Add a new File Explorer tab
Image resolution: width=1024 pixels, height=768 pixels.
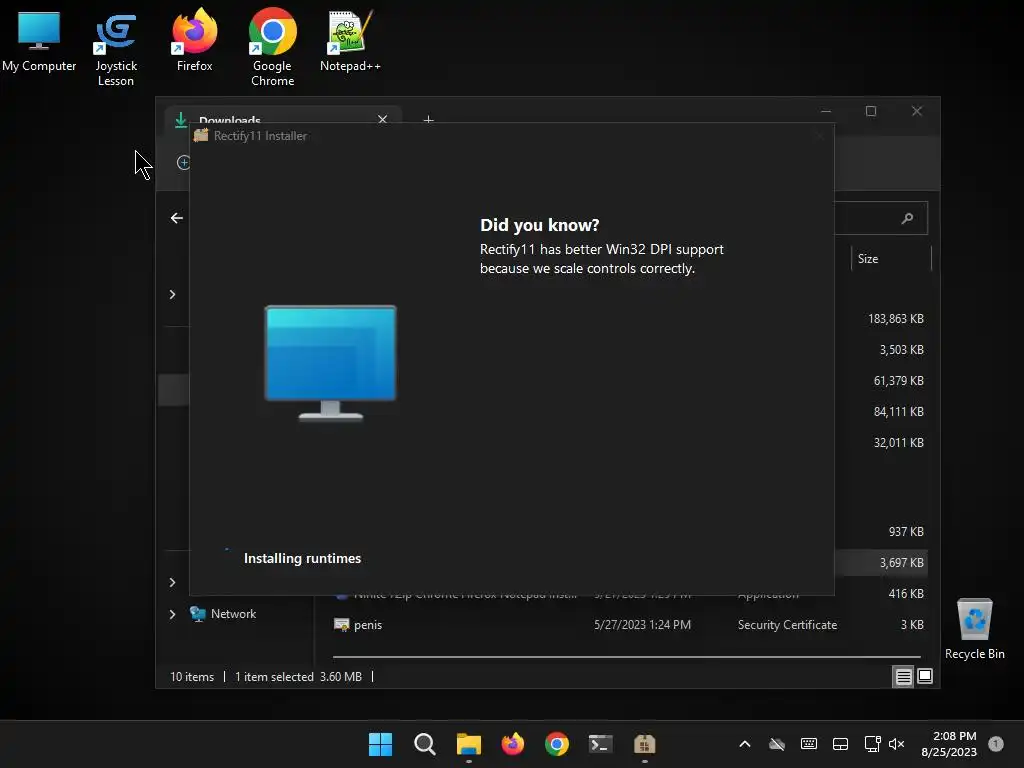pyautogui.click(x=428, y=120)
